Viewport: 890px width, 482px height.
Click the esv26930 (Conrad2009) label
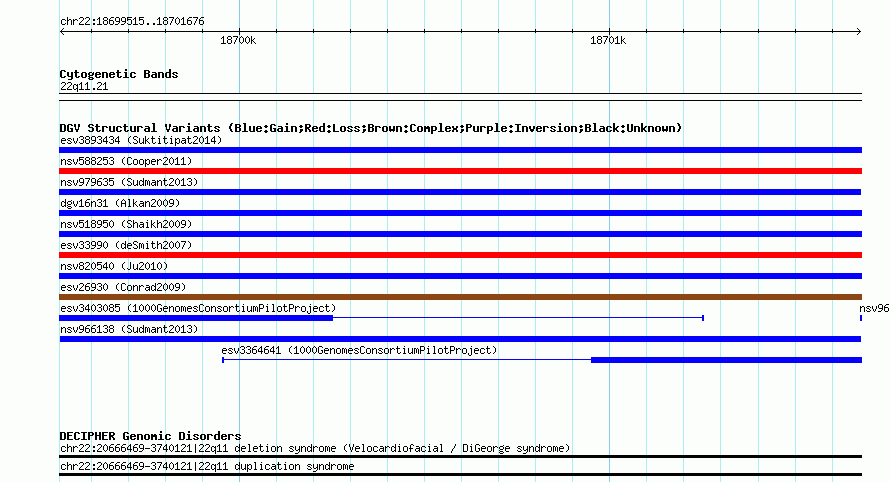coord(123,287)
